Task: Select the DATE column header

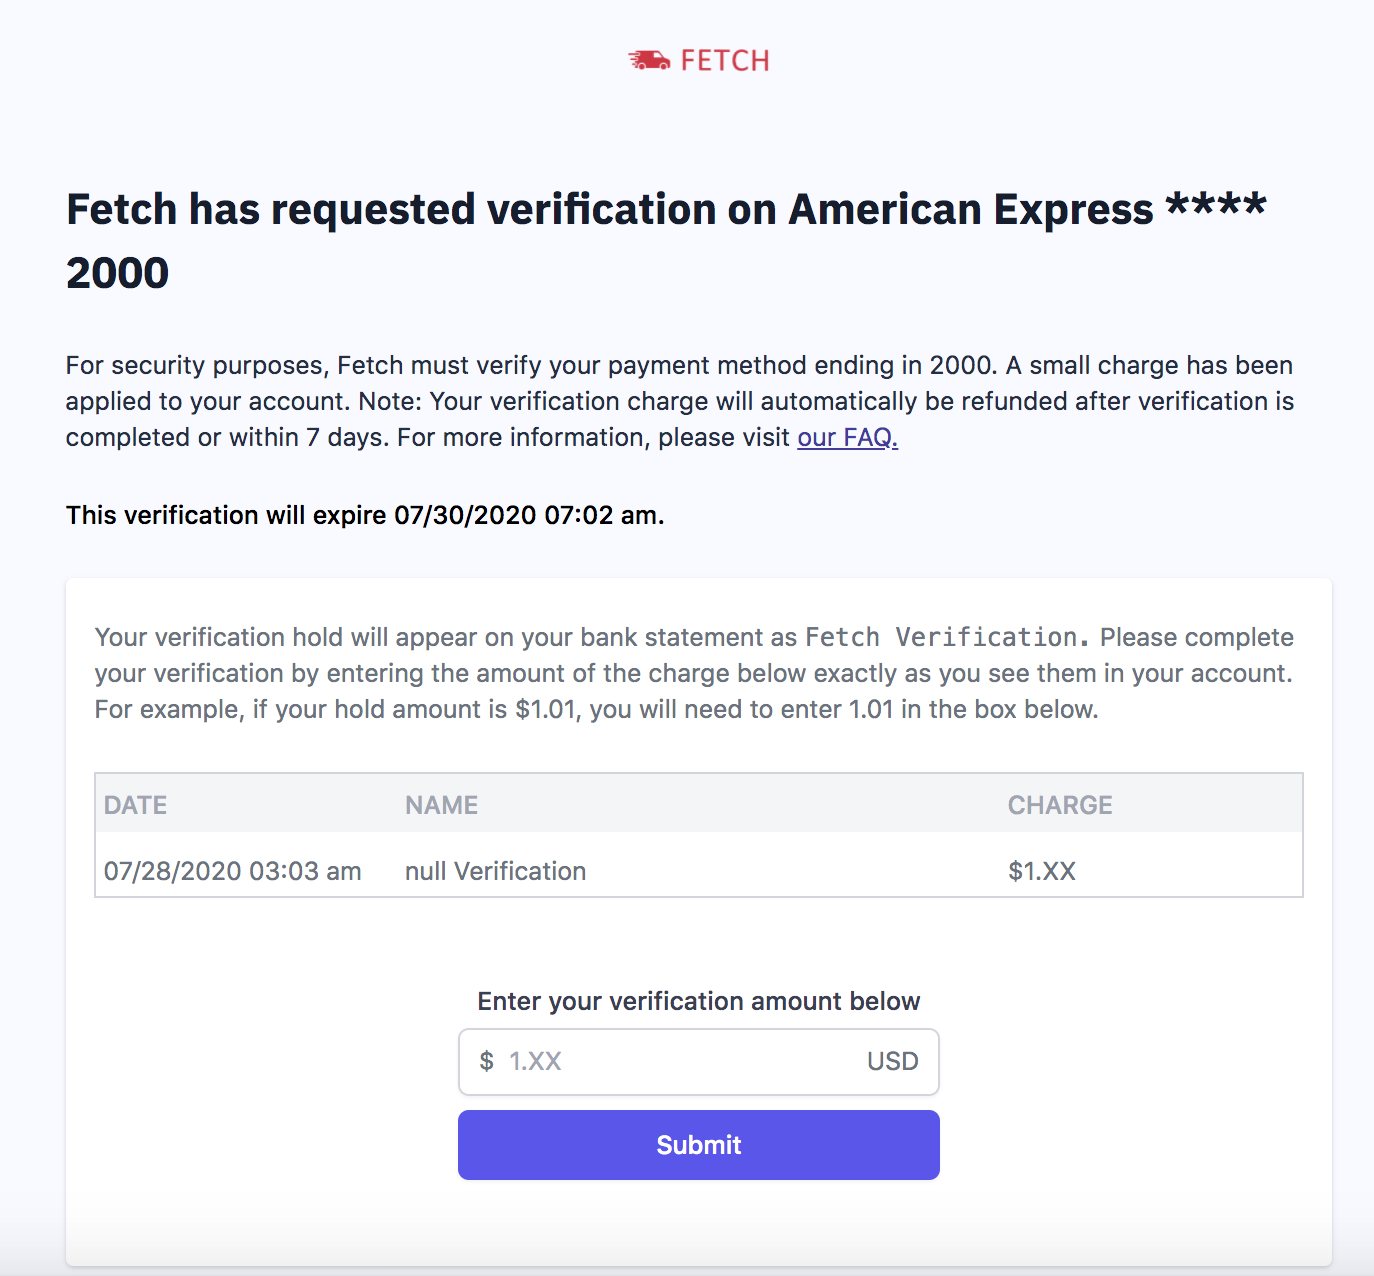Action: tap(136, 805)
